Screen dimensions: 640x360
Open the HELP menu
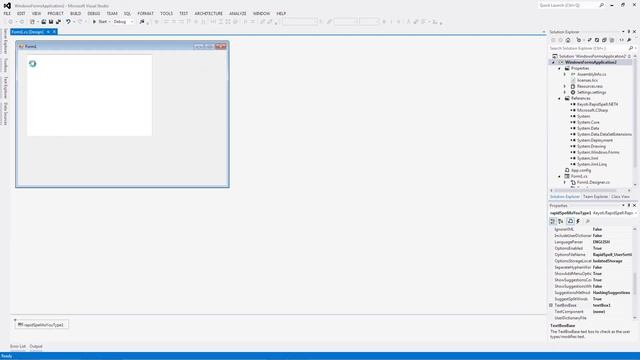click(281, 13)
